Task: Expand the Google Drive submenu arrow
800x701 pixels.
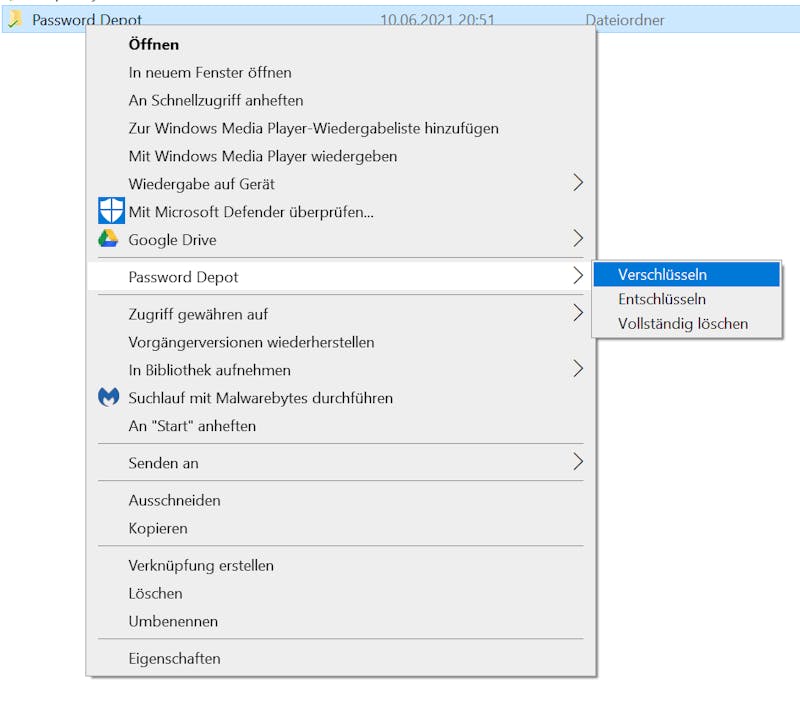Action: coord(578,238)
